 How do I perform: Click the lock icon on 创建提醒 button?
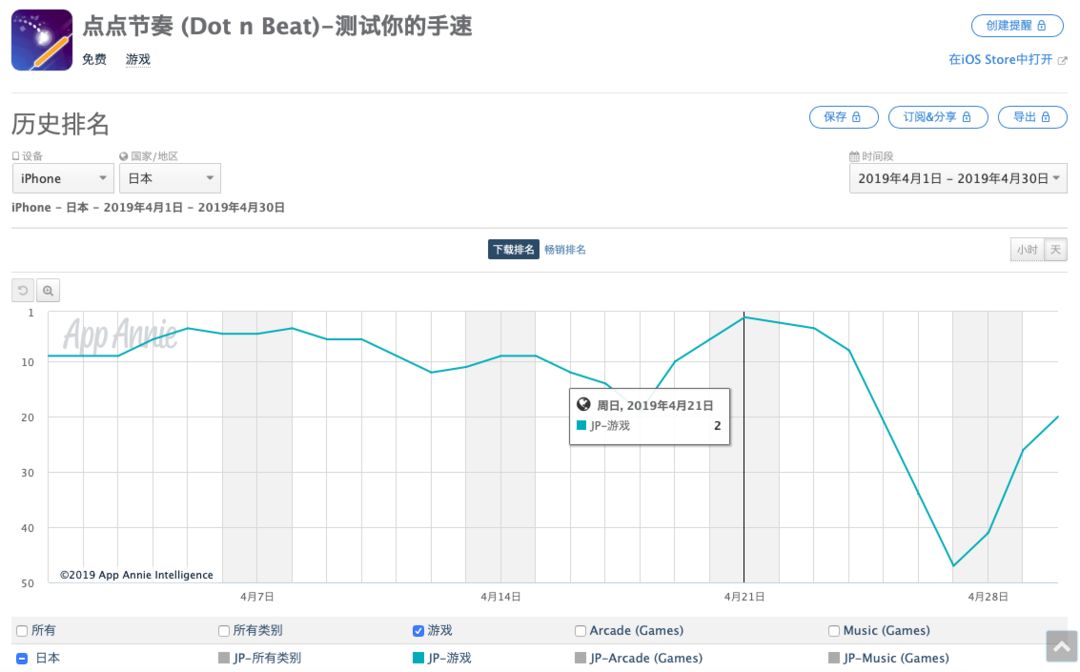point(1041,25)
